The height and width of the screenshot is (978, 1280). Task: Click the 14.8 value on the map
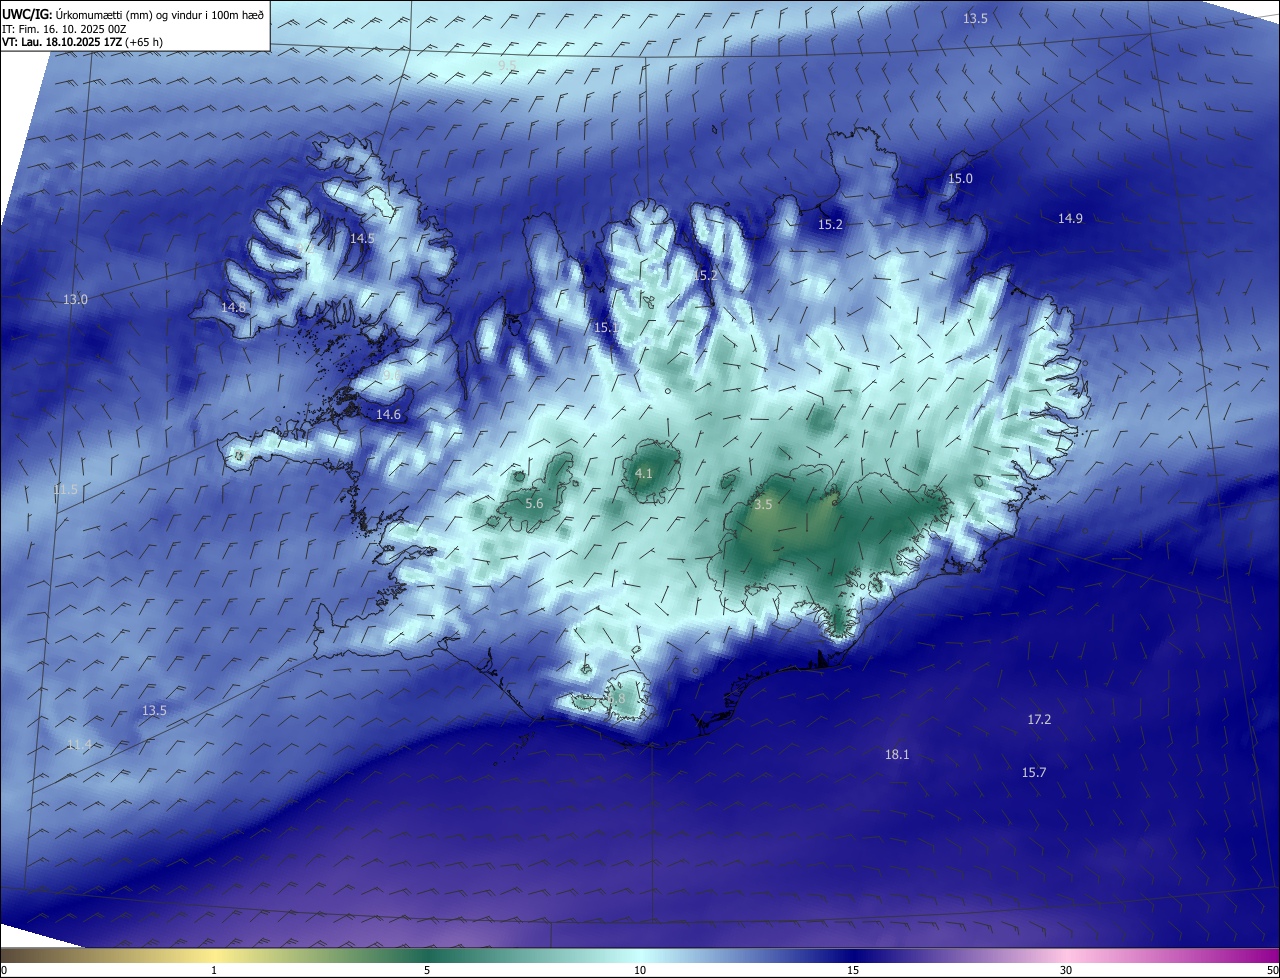click(x=233, y=307)
